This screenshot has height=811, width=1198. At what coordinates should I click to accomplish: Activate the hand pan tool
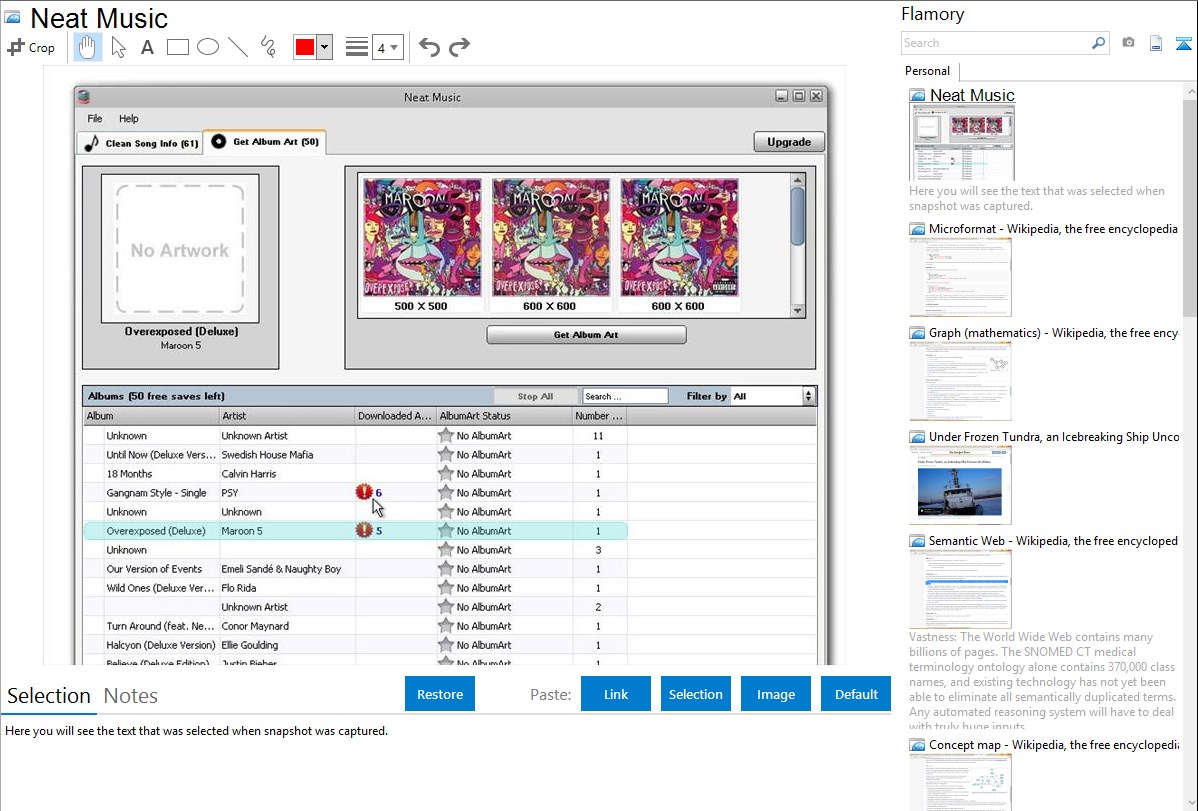[88, 47]
